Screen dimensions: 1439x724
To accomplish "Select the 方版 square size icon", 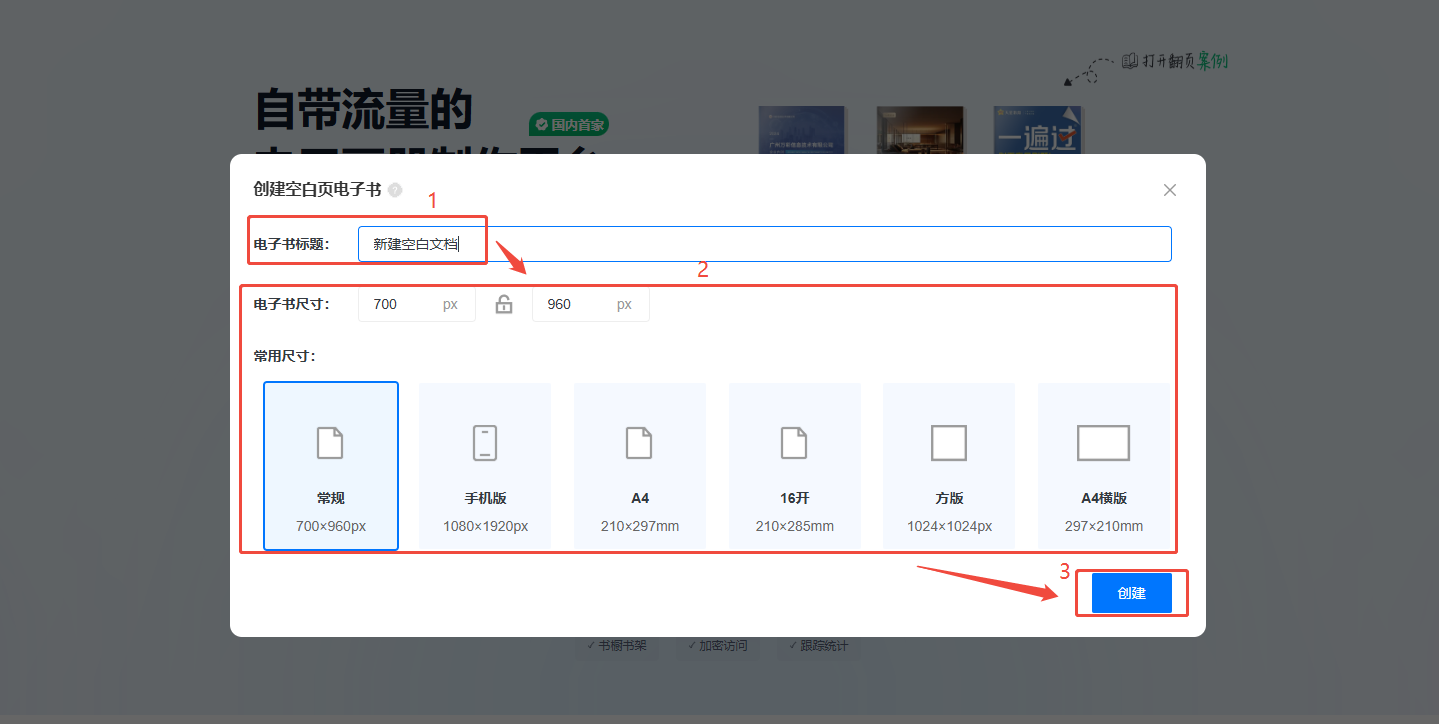I will 948,442.
